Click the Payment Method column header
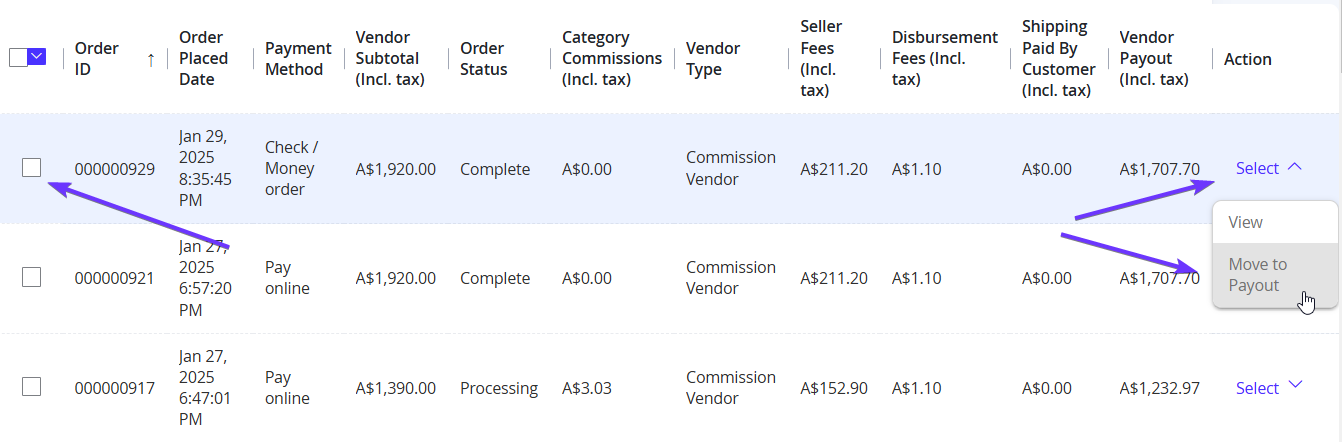Image resolution: width=1342 pixels, height=442 pixels. coord(298,59)
